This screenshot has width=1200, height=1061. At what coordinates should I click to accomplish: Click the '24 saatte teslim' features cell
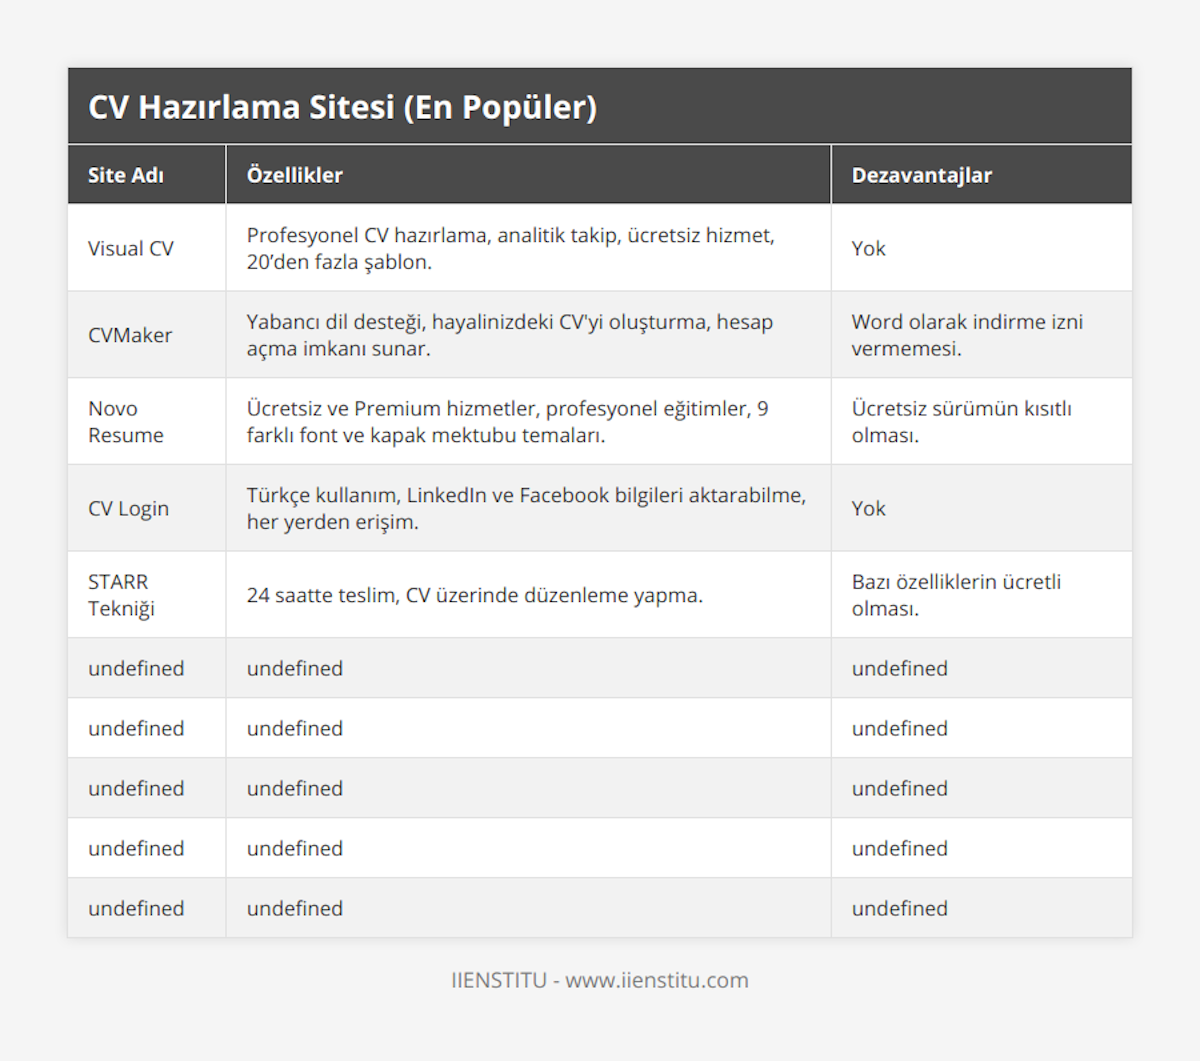pyautogui.click(x=475, y=595)
